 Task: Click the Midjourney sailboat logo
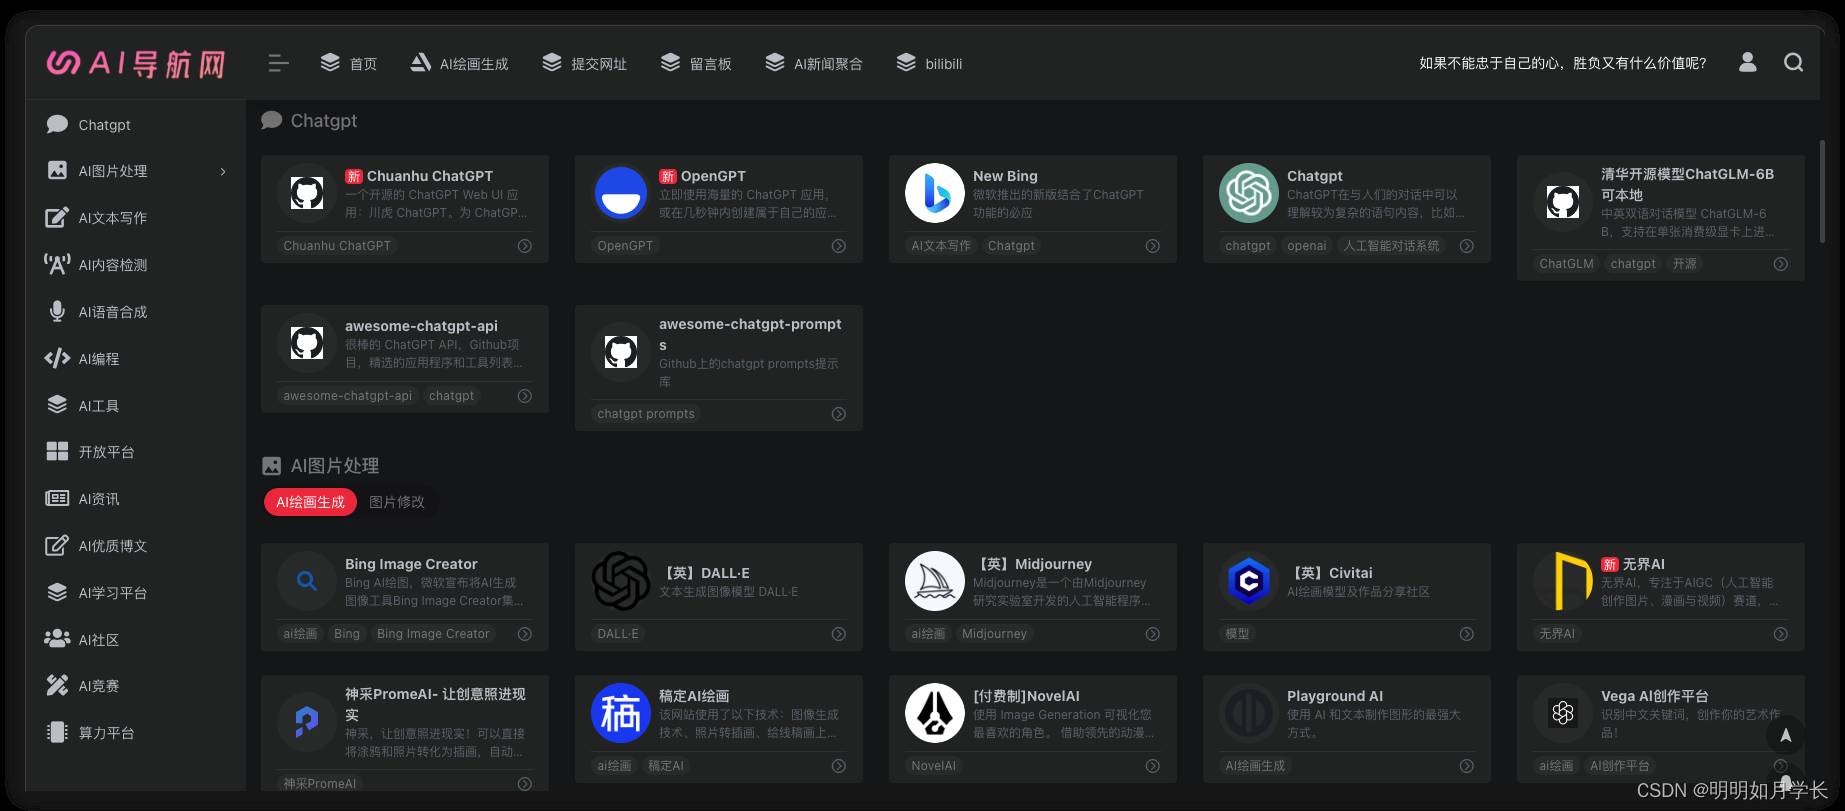pos(935,581)
